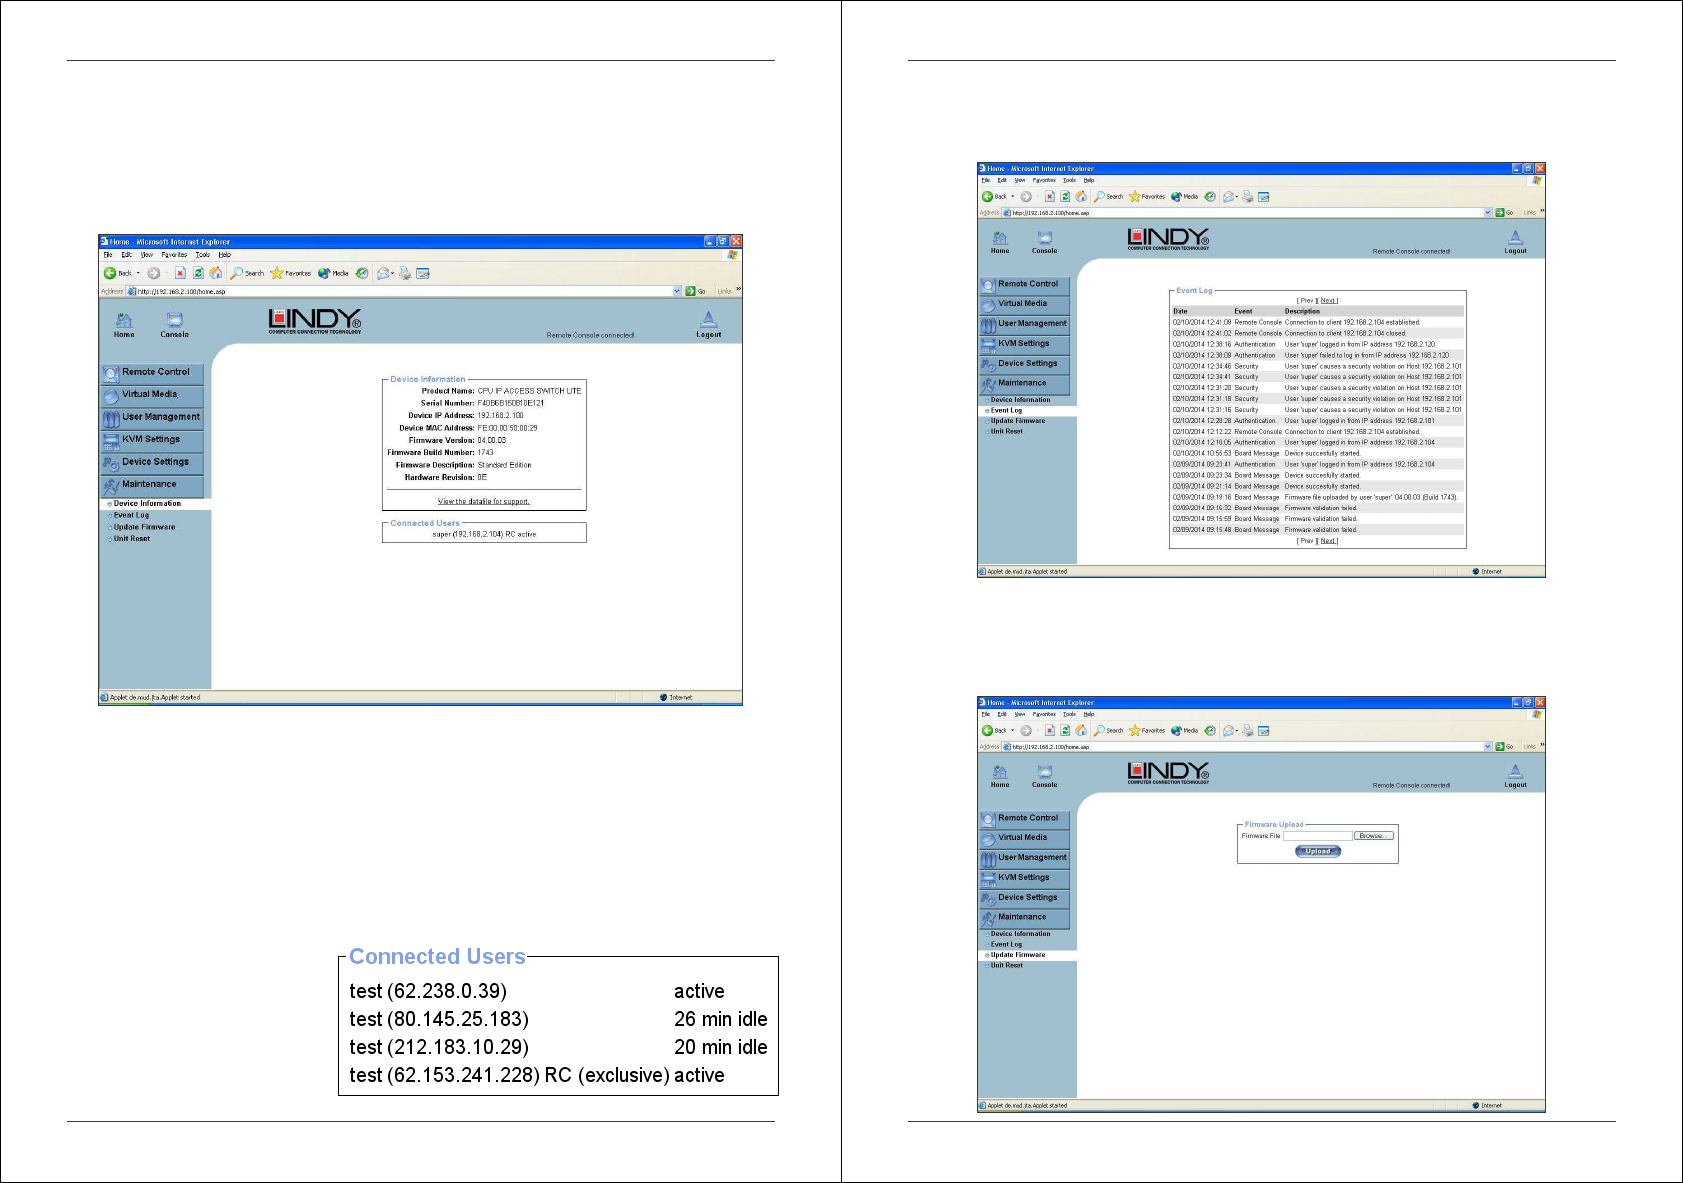Click the Browse button beside Firmware File
The height and width of the screenshot is (1183, 1683).
(x=1373, y=836)
